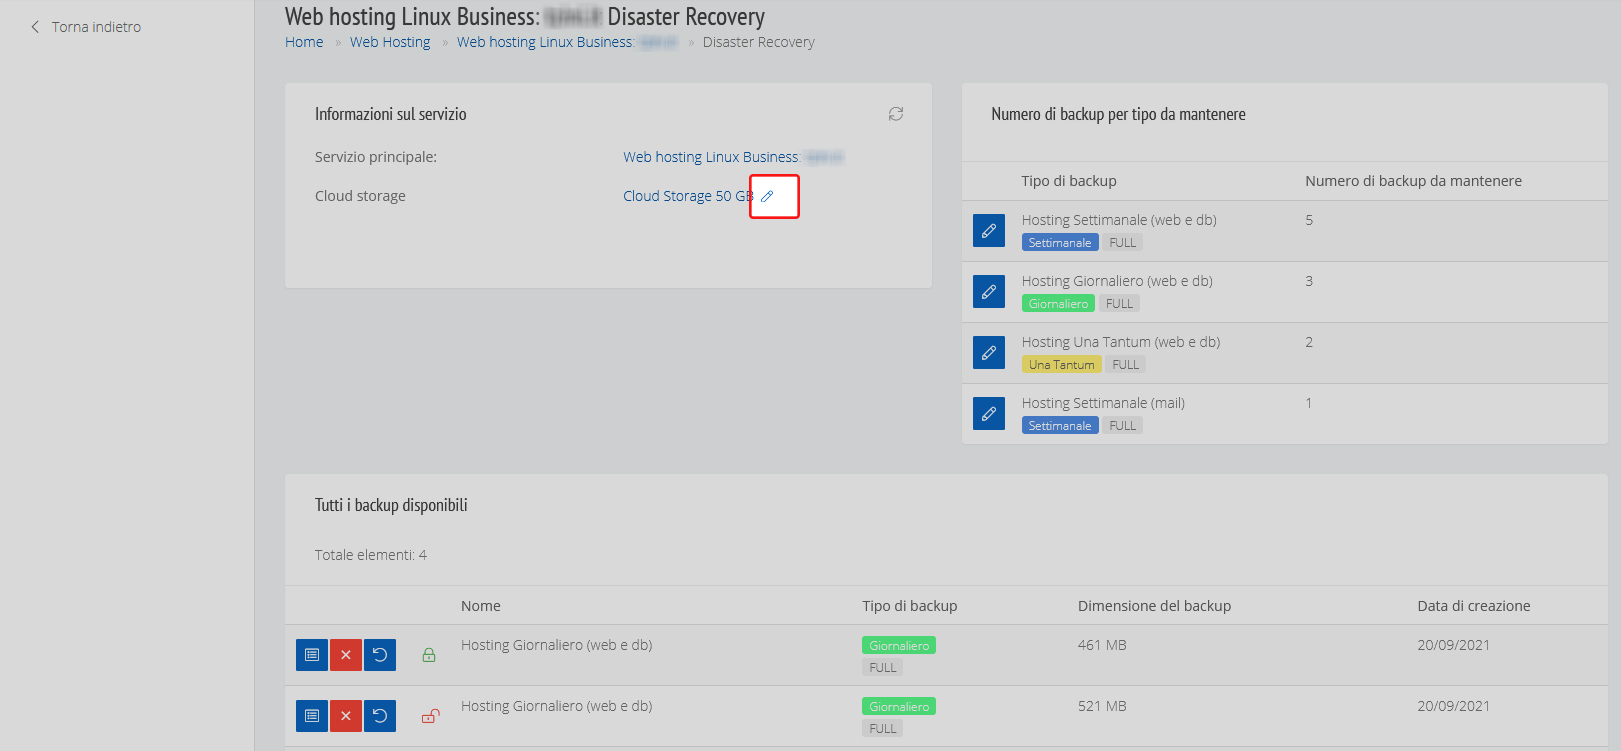The width and height of the screenshot is (1621, 751).
Task: Delete the 461 MB backup
Action: tap(346, 655)
